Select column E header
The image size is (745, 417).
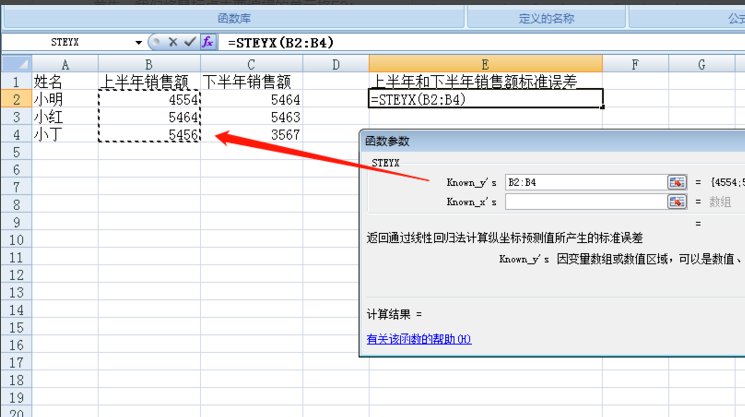485,65
